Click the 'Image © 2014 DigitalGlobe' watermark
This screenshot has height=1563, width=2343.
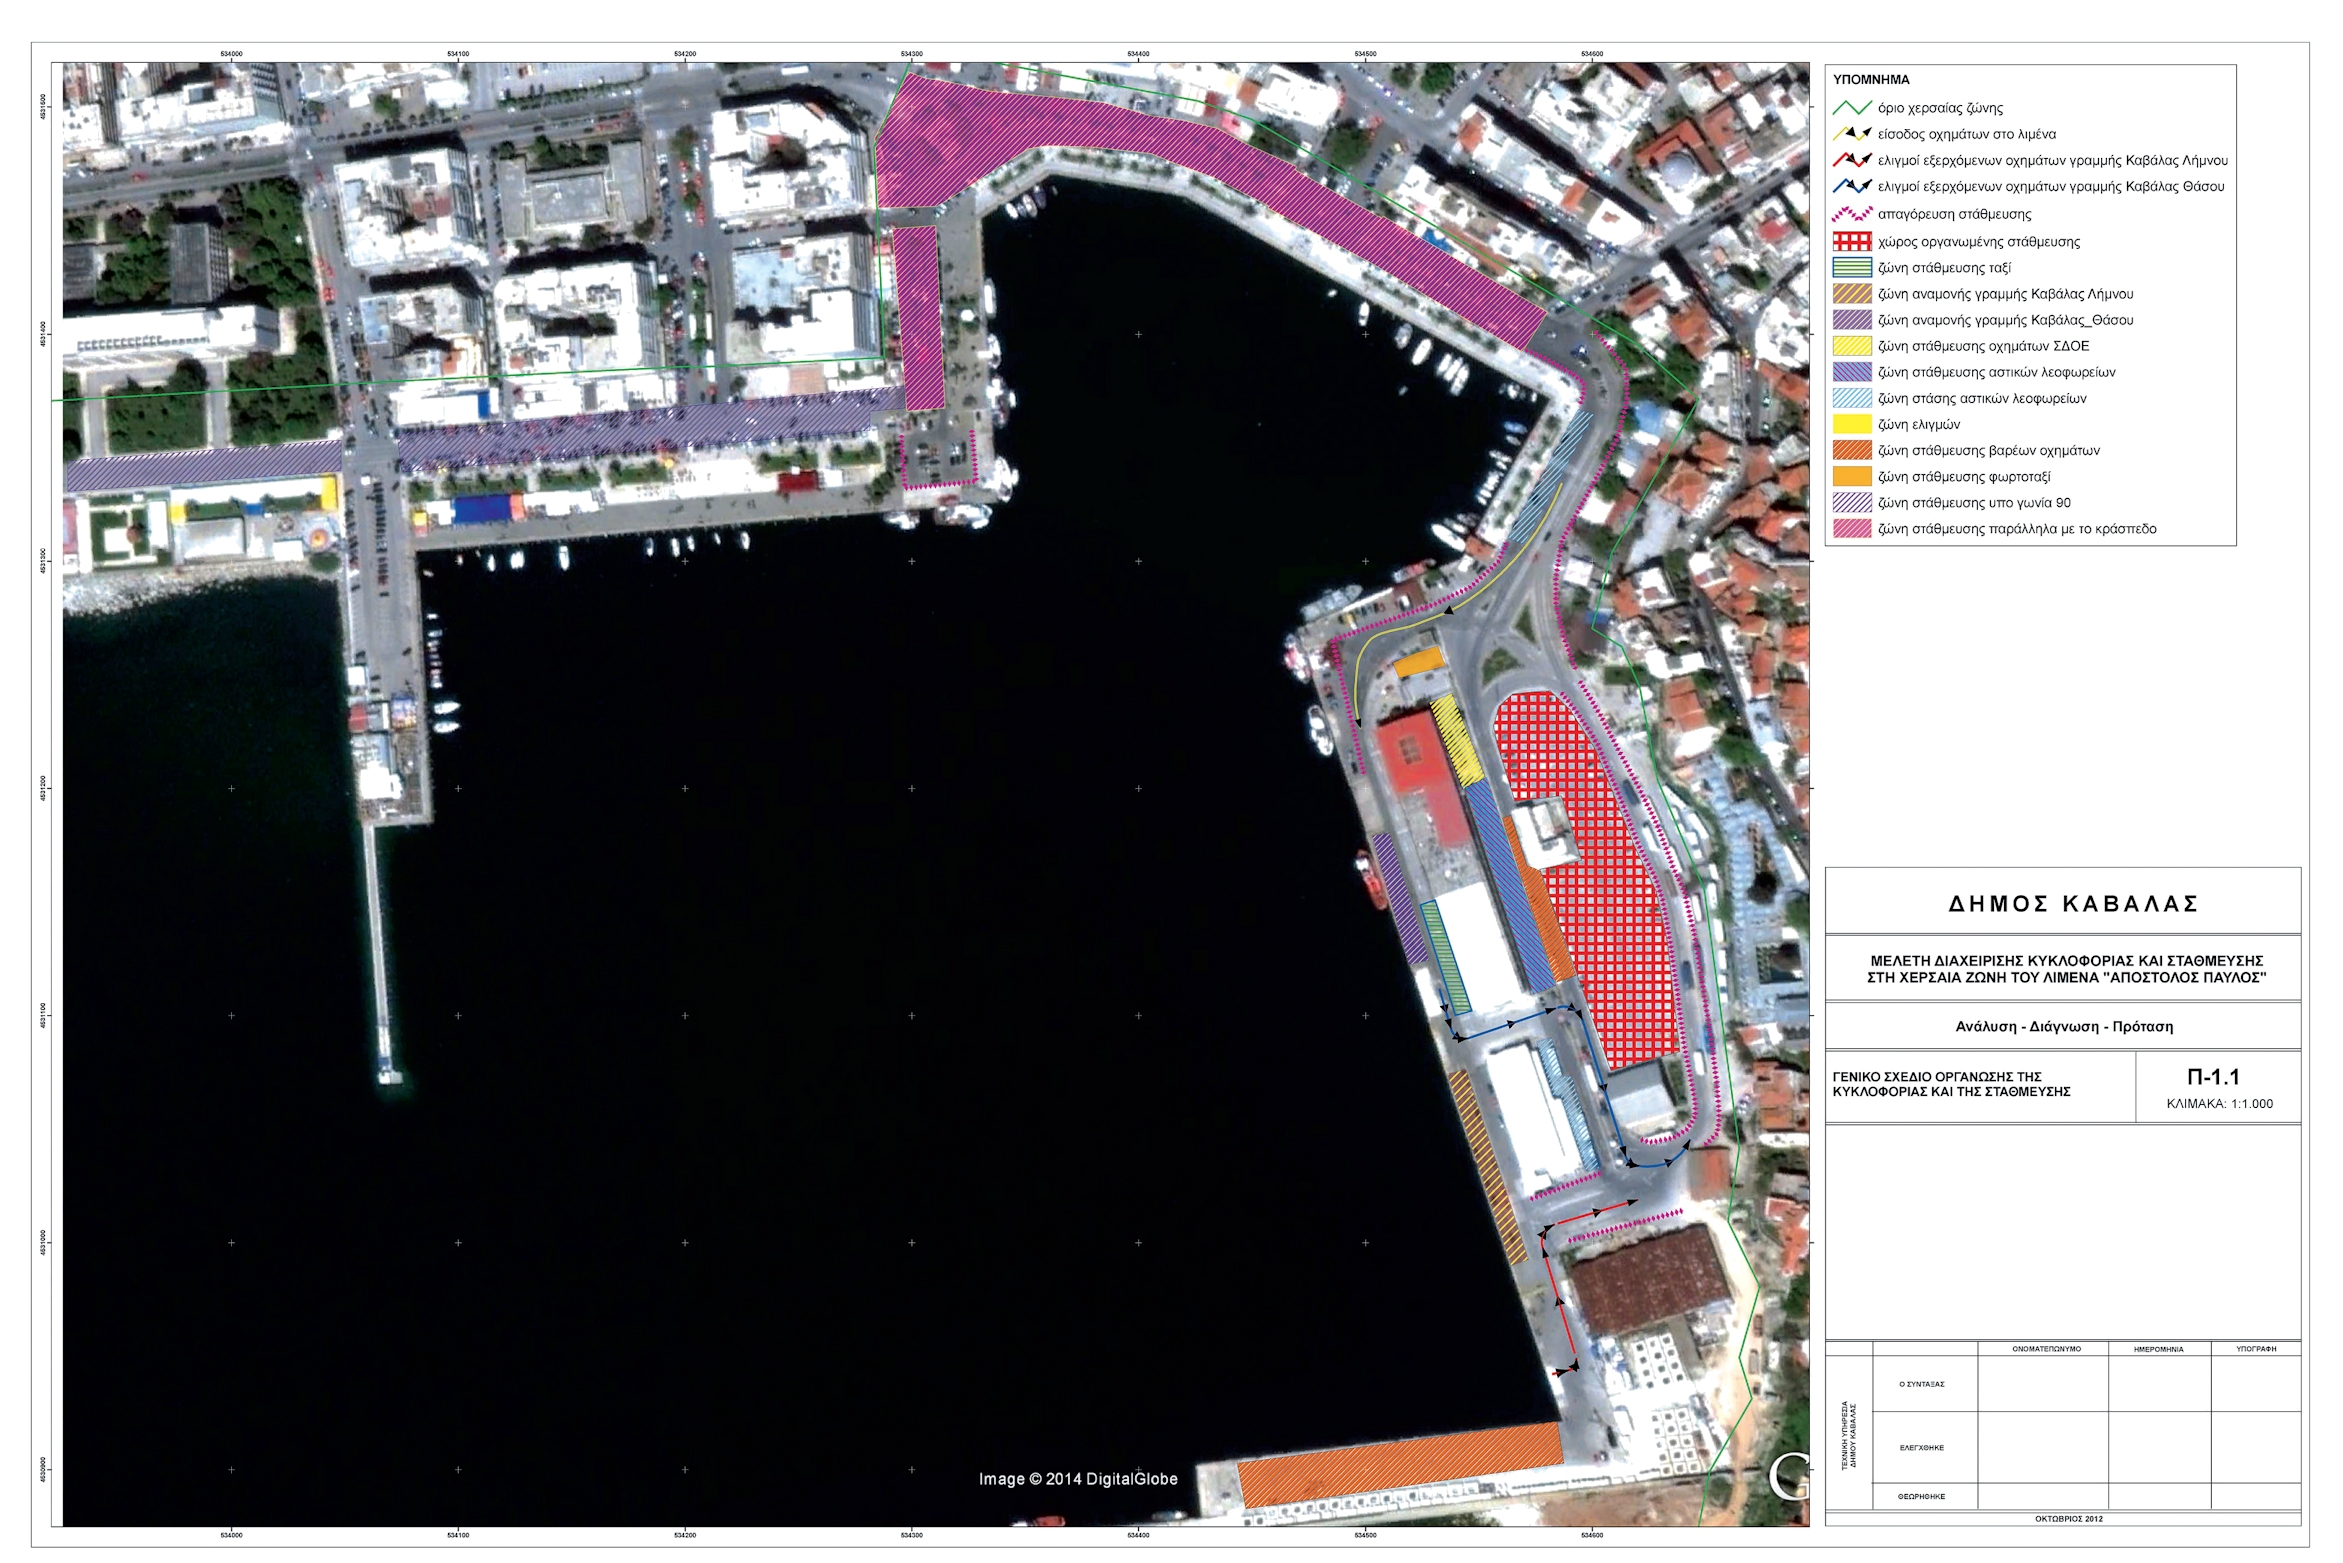pyautogui.click(x=1077, y=1479)
